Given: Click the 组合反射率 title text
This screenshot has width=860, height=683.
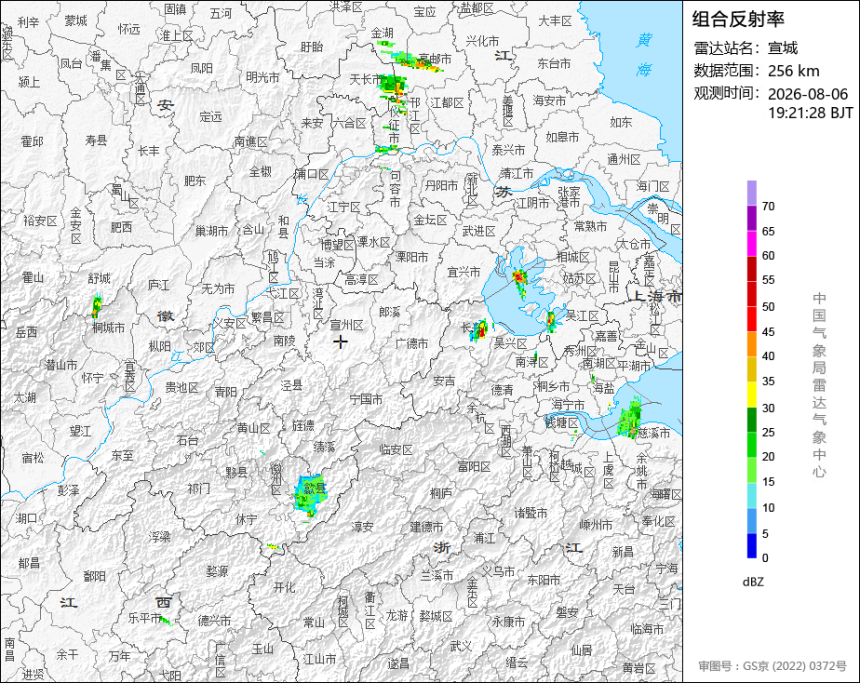Looking at the screenshot, I should 738,19.
